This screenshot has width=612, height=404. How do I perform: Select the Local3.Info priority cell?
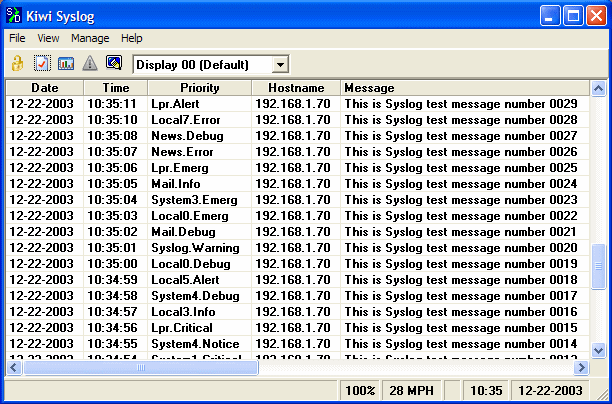click(200, 312)
